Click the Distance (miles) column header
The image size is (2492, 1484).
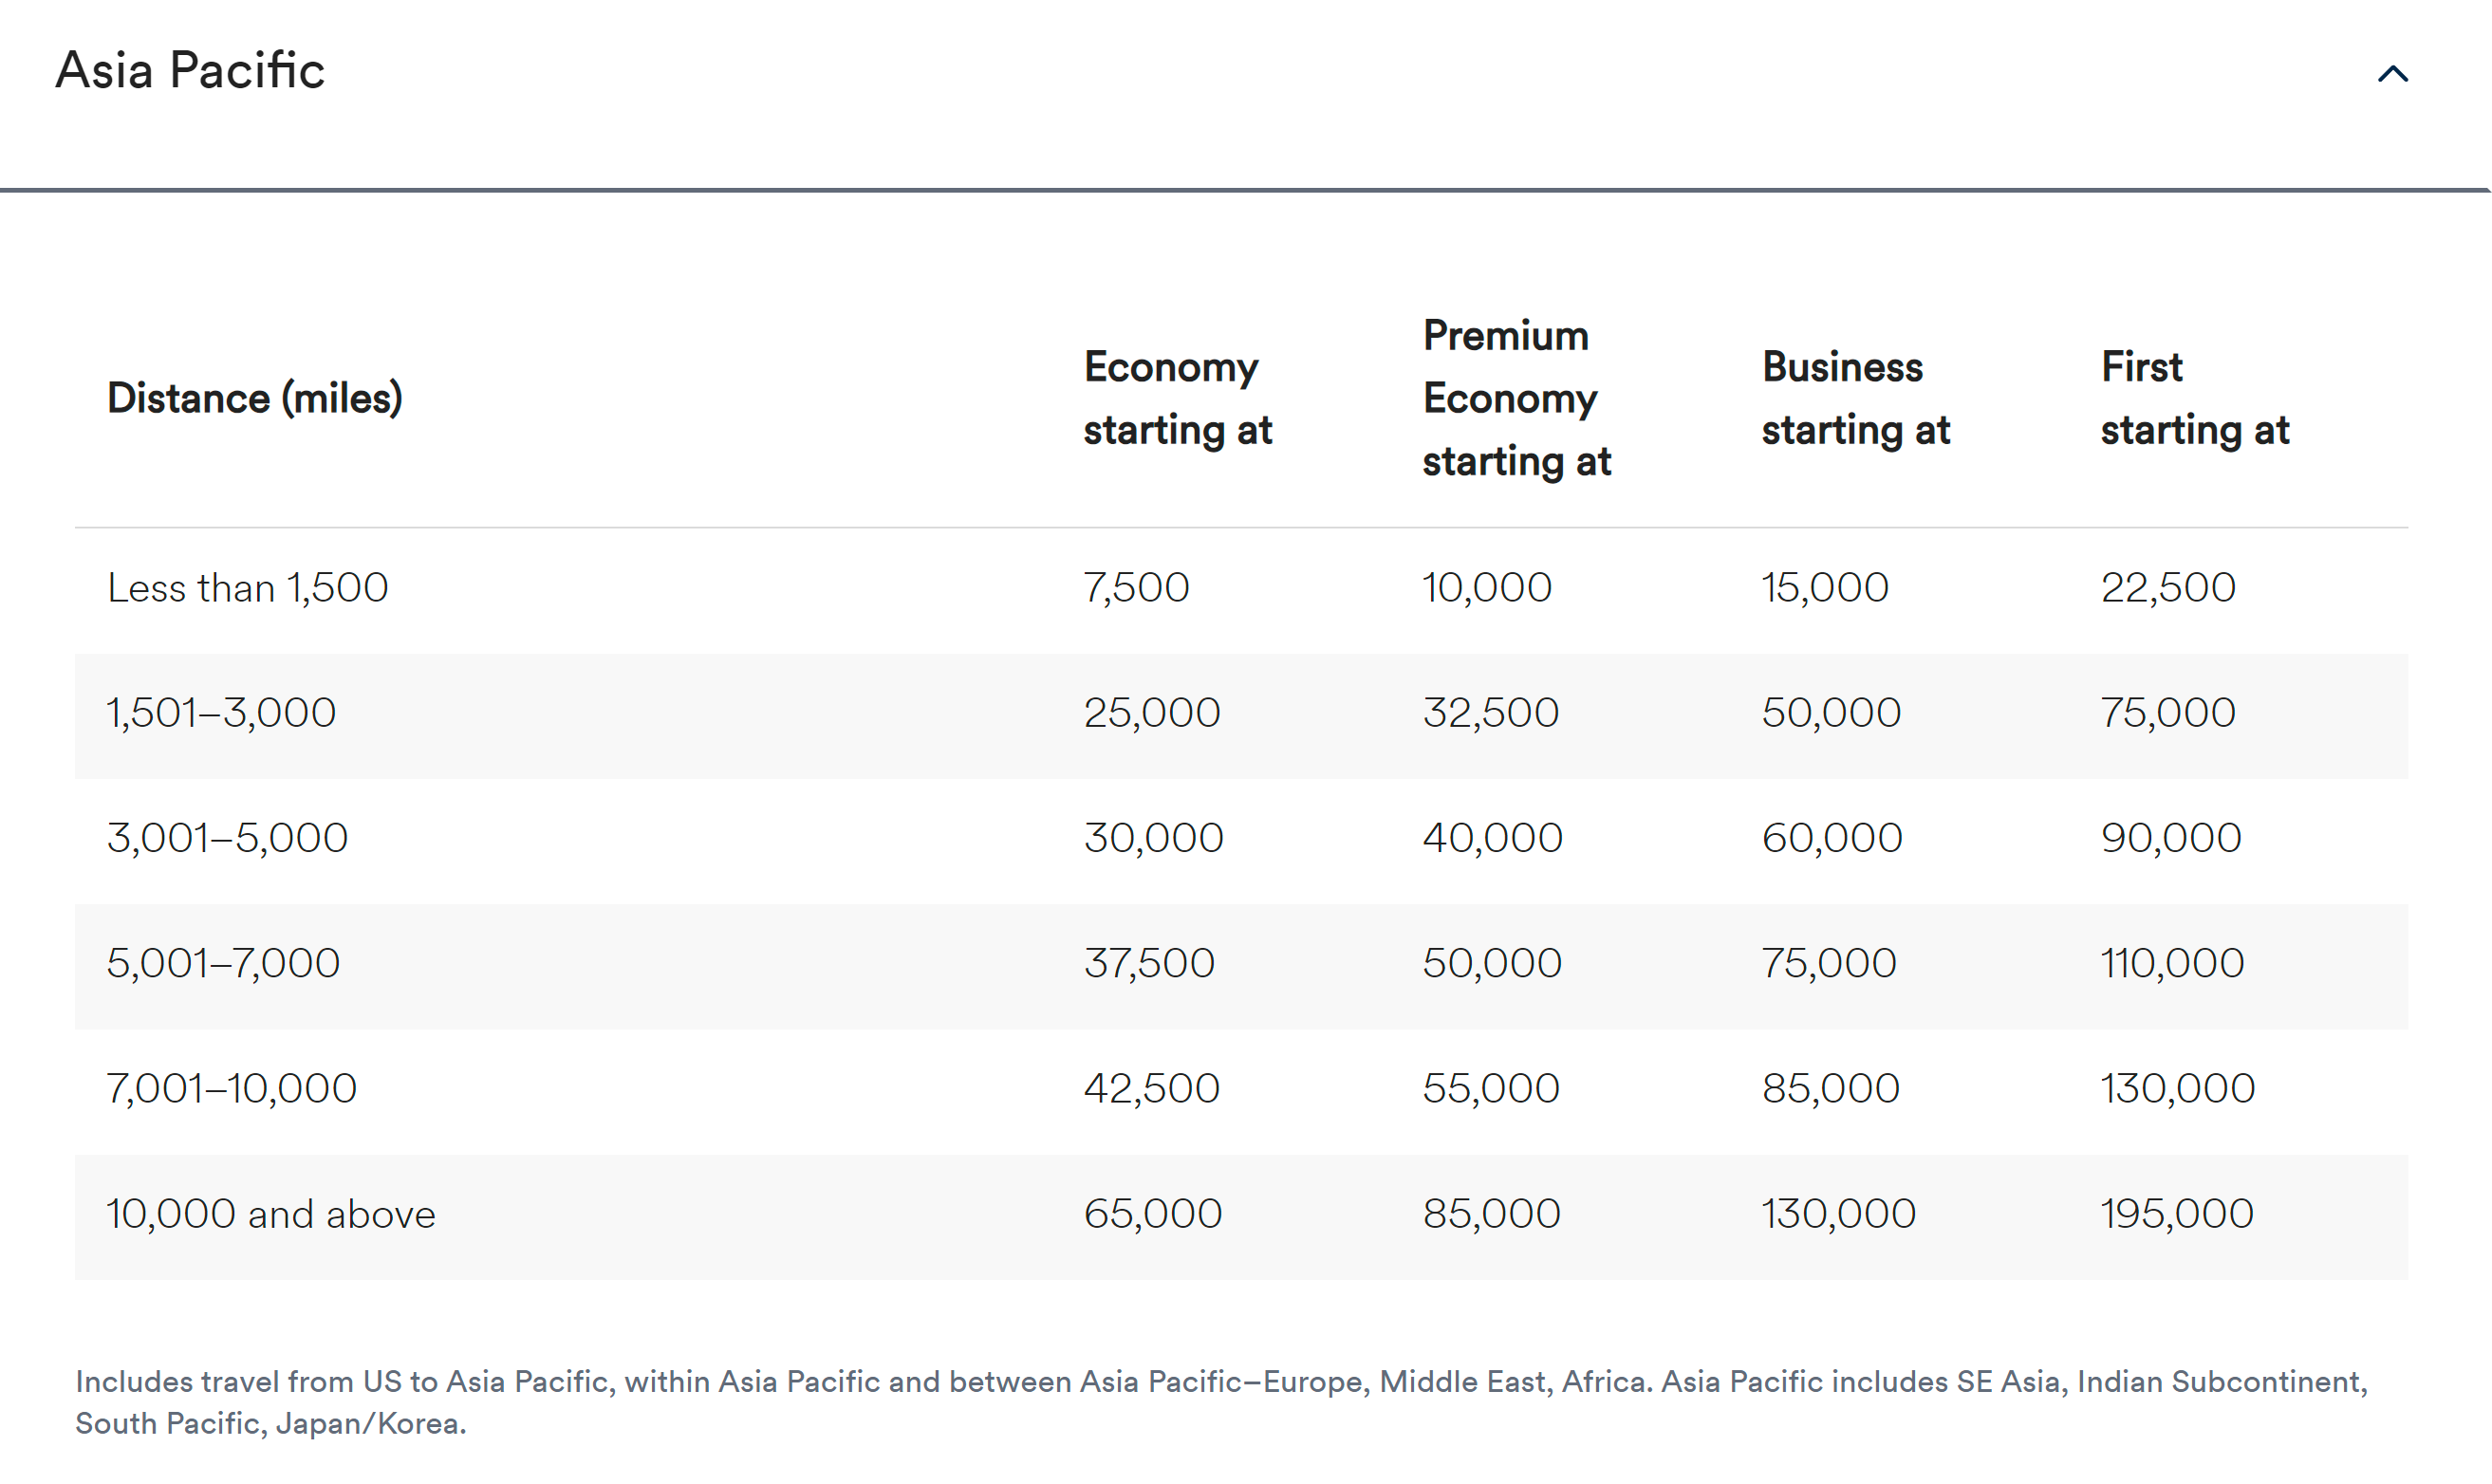coord(254,398)
